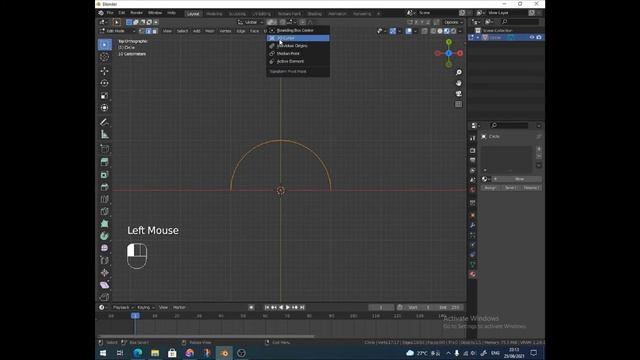Toggle auto keying record button
640x360 pixels.
[251, 307]
